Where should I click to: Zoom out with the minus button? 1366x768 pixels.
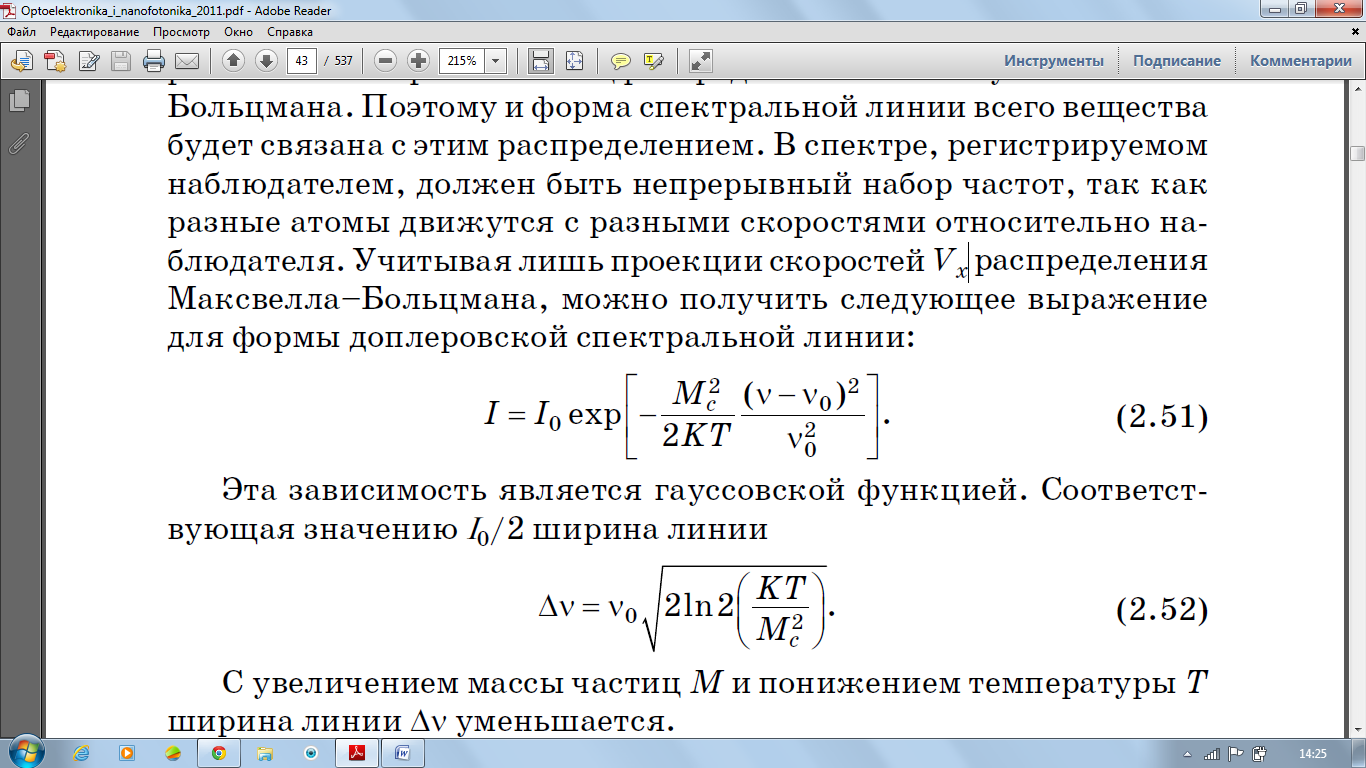386,61
